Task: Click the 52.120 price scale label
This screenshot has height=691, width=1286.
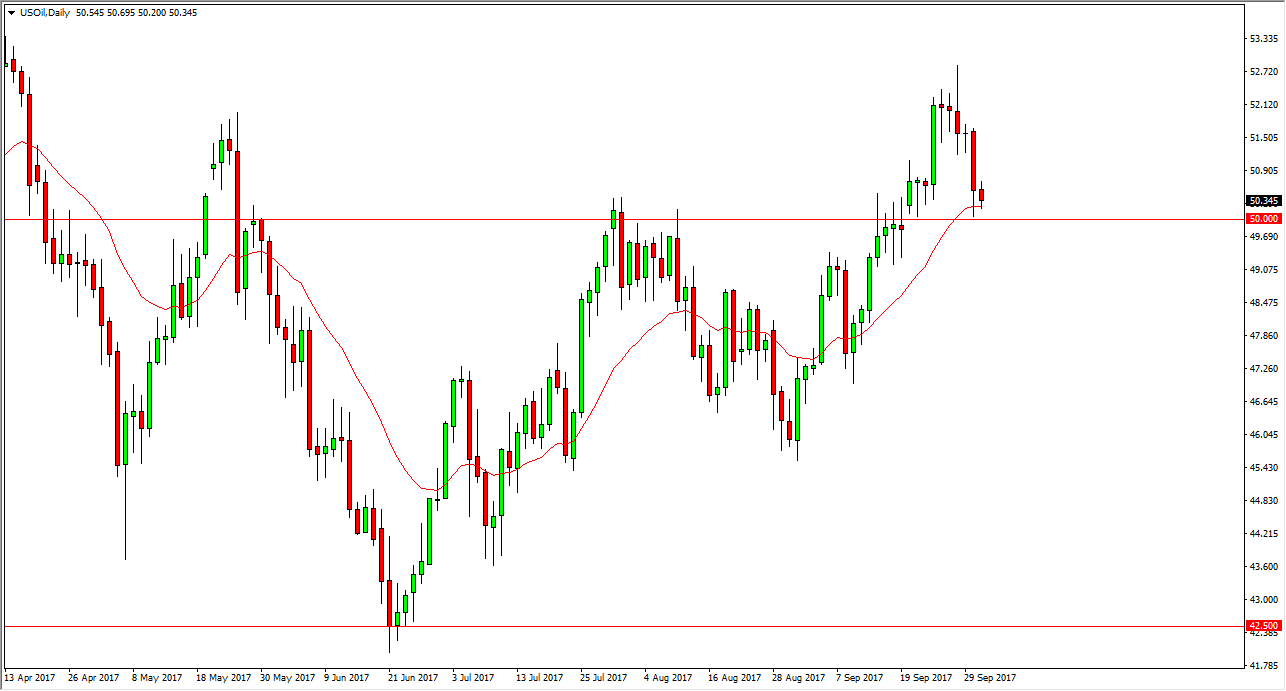Action: pos(1264,105)
